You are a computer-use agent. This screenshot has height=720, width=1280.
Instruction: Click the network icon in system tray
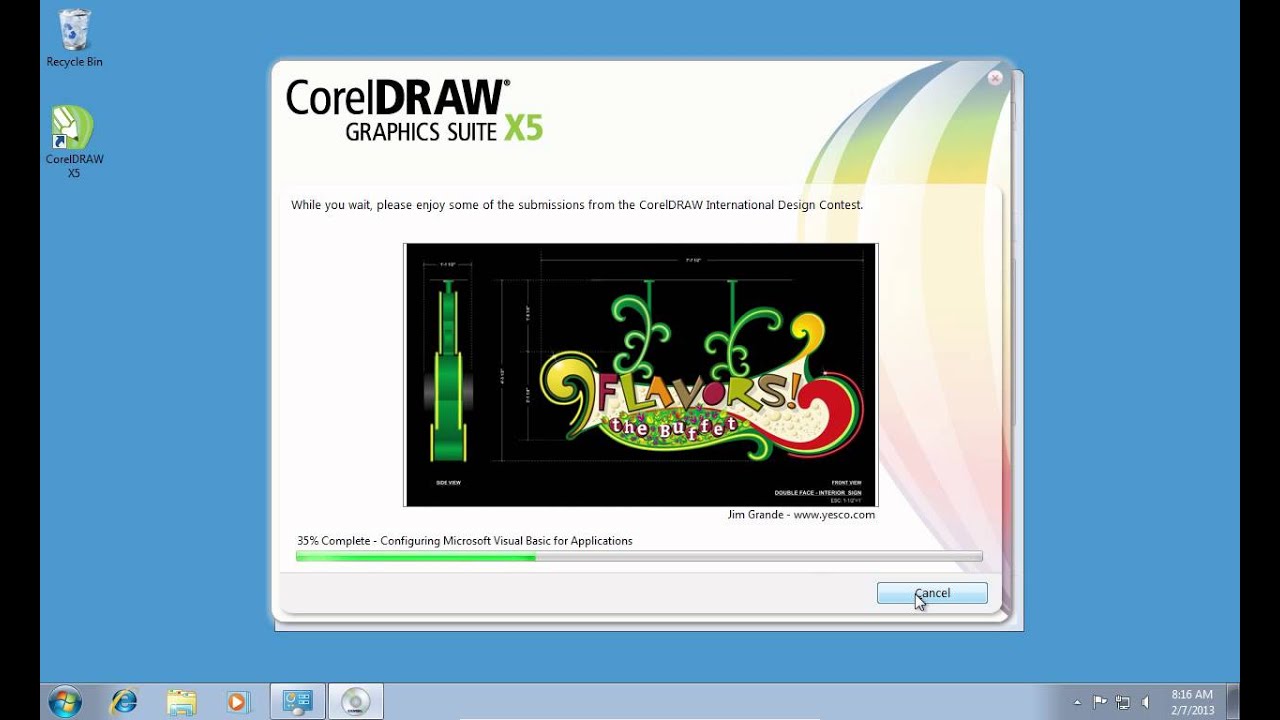(x=1123, y=702)
